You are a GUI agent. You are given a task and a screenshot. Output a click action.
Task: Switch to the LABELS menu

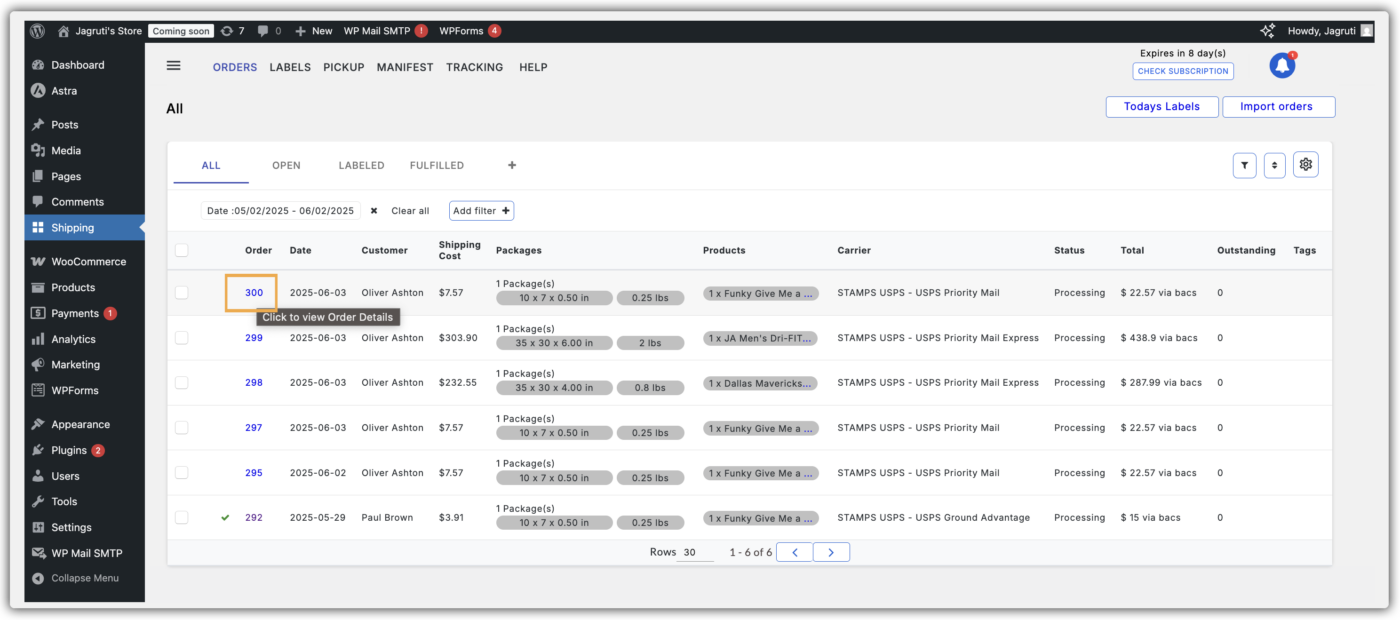(290, 67)
